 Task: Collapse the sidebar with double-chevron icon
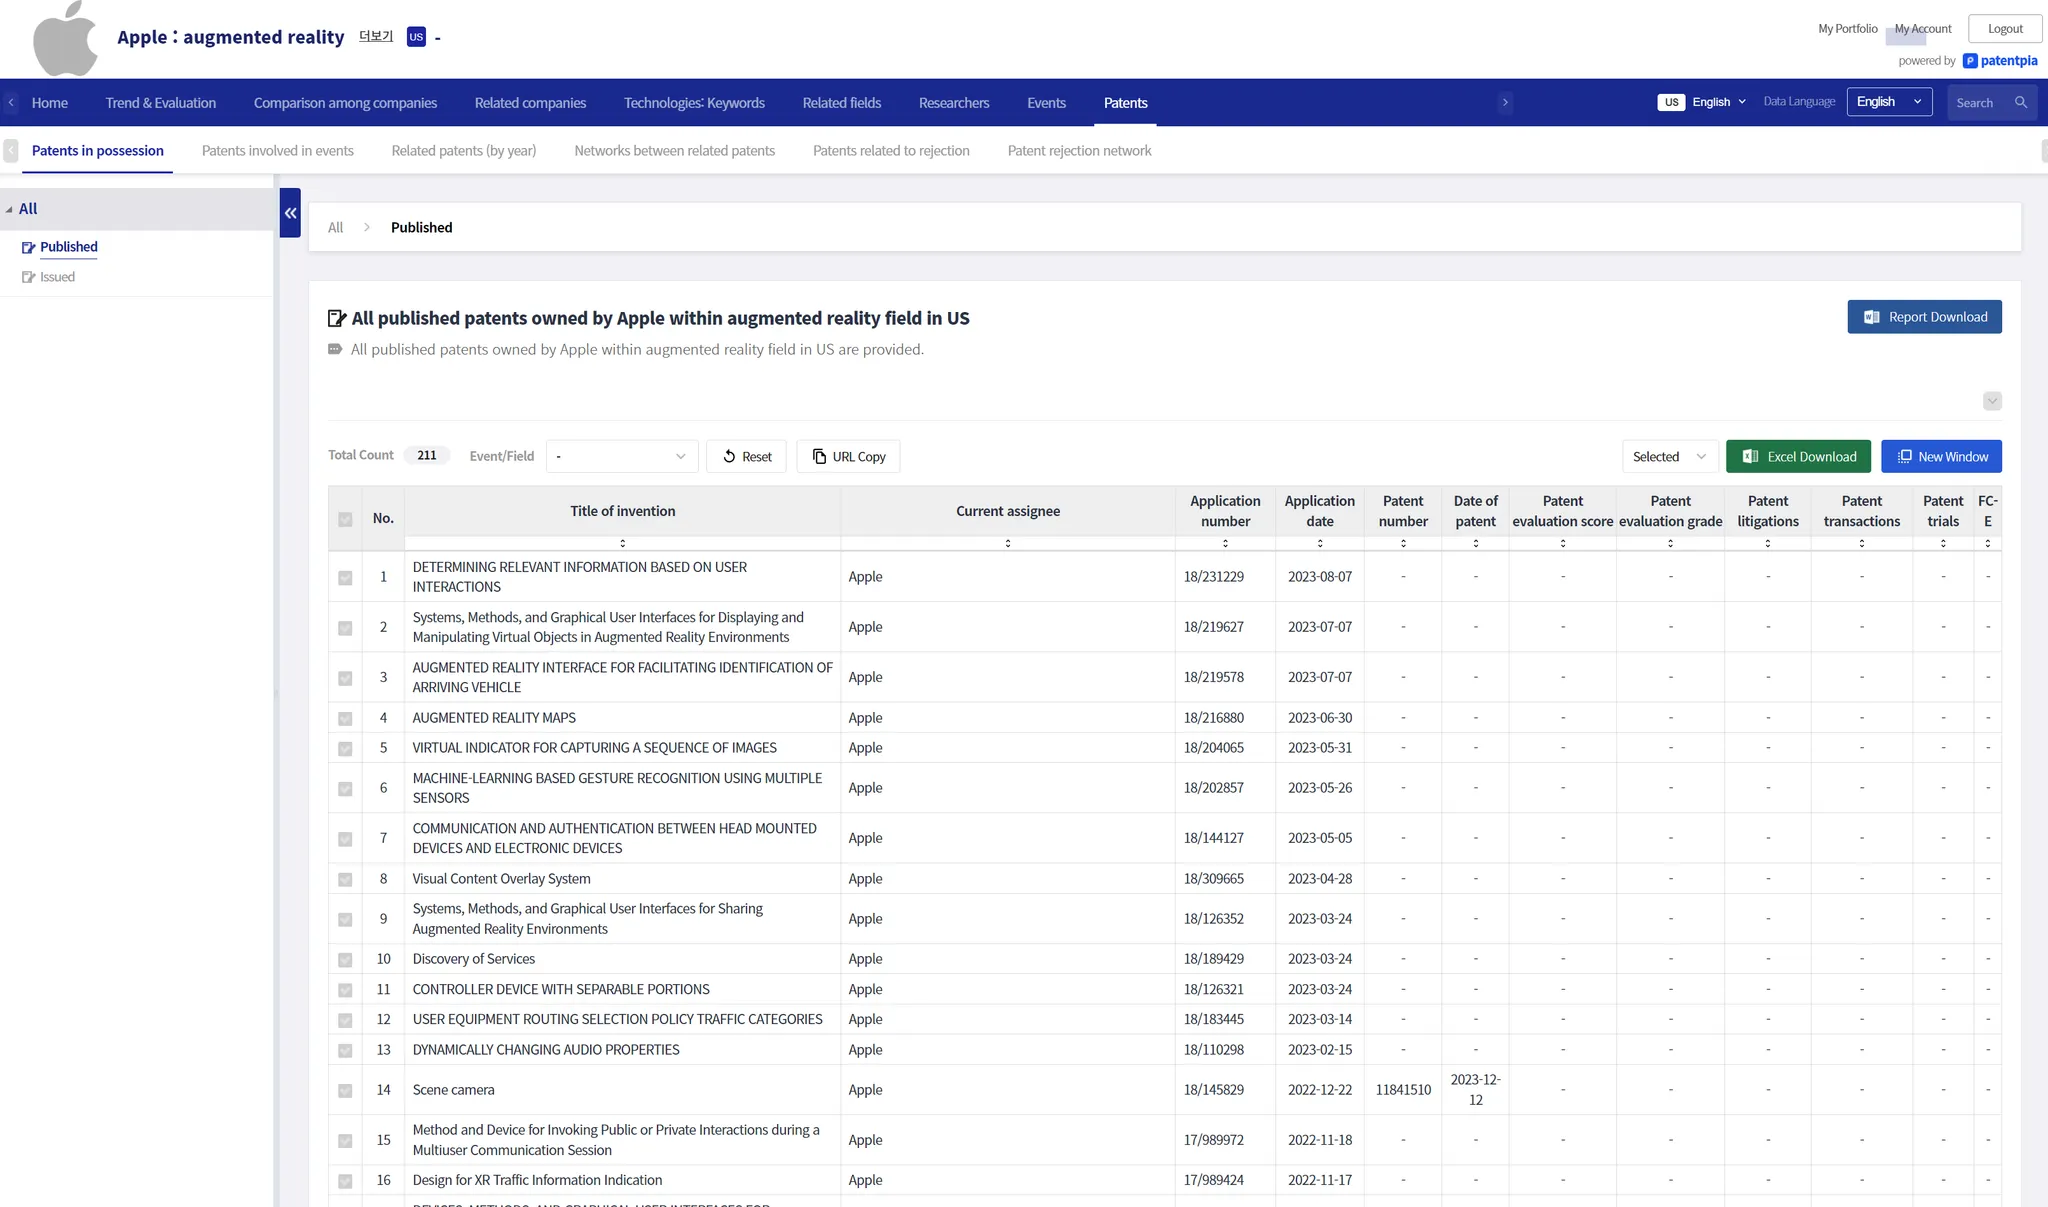tap(290, 213)
